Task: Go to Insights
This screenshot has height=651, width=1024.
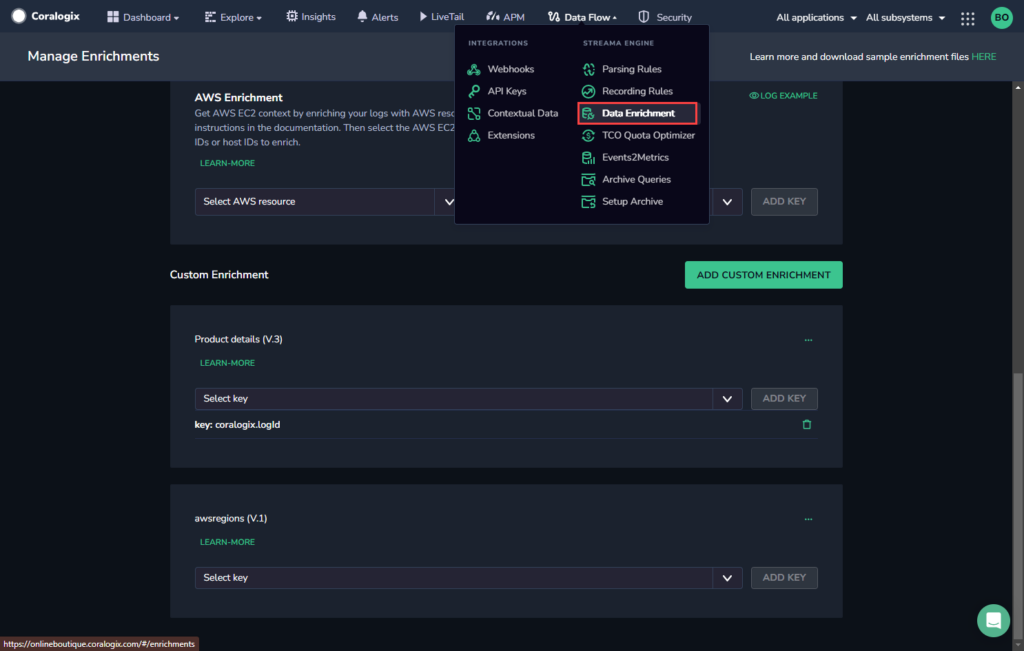Action: point(311,17)
